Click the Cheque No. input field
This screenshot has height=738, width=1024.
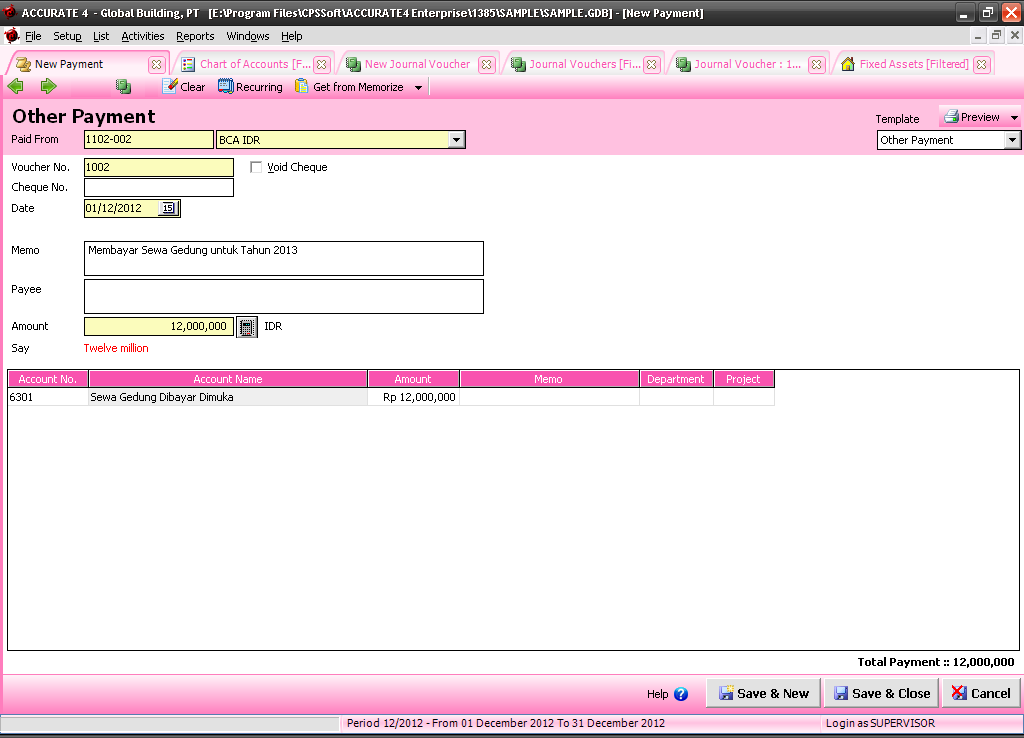[159, 188]
